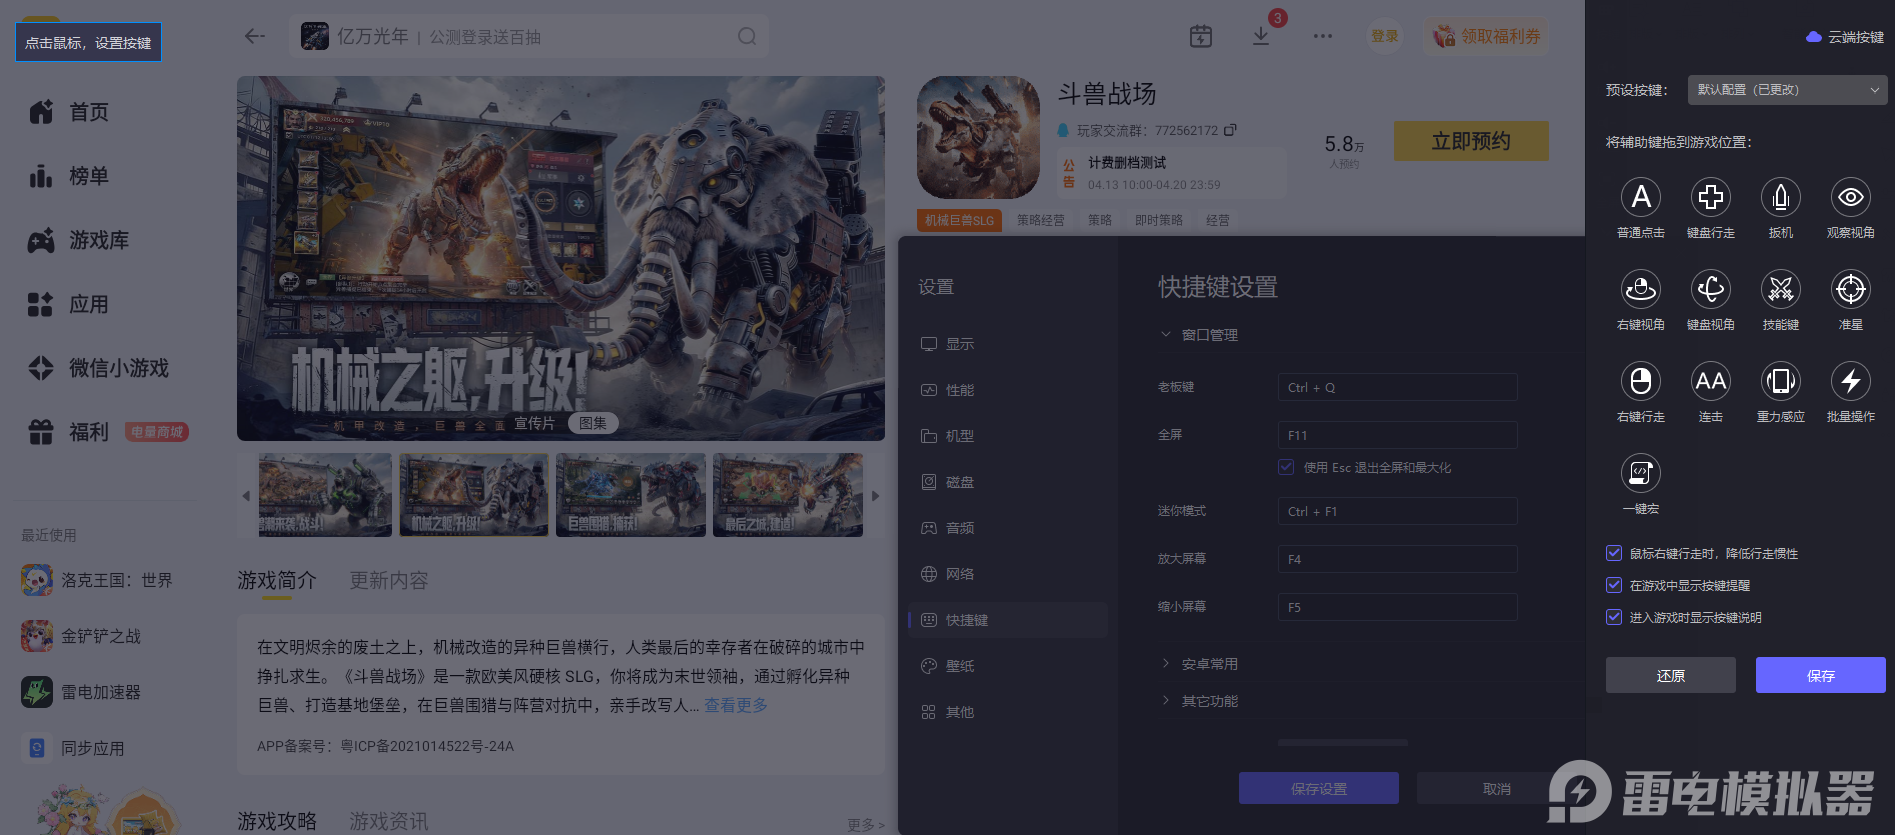Select the 技能键 crossed swords icon
Screen dimensions: 1895x835
pyautogui.click(x=1781, y=289)
